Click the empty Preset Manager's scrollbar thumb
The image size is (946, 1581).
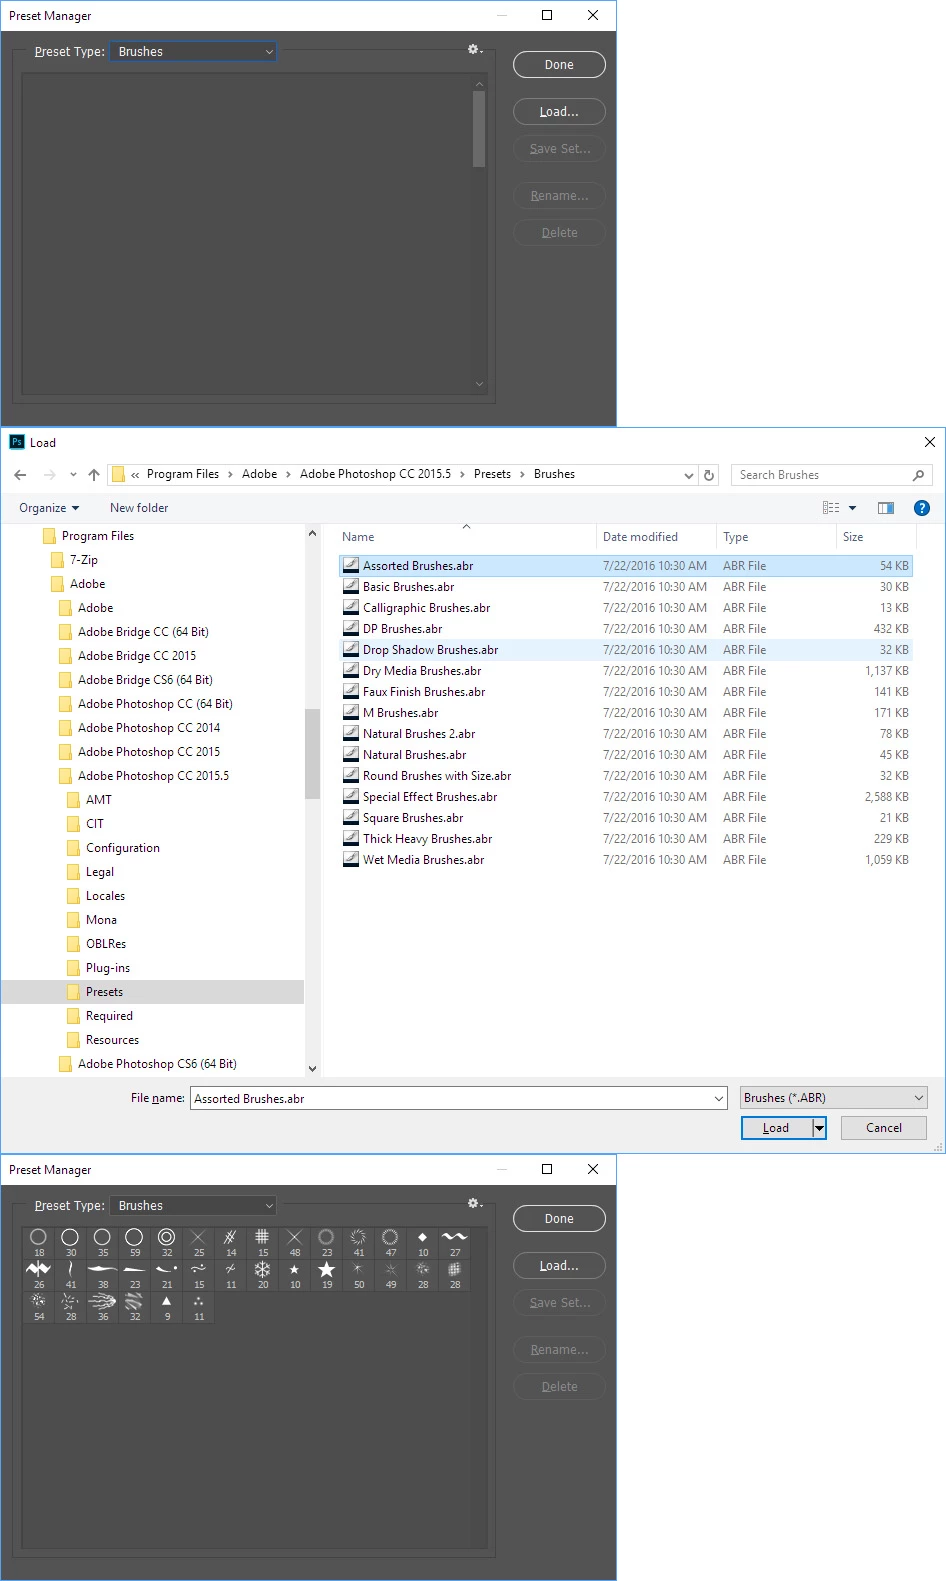click(479, 129)
